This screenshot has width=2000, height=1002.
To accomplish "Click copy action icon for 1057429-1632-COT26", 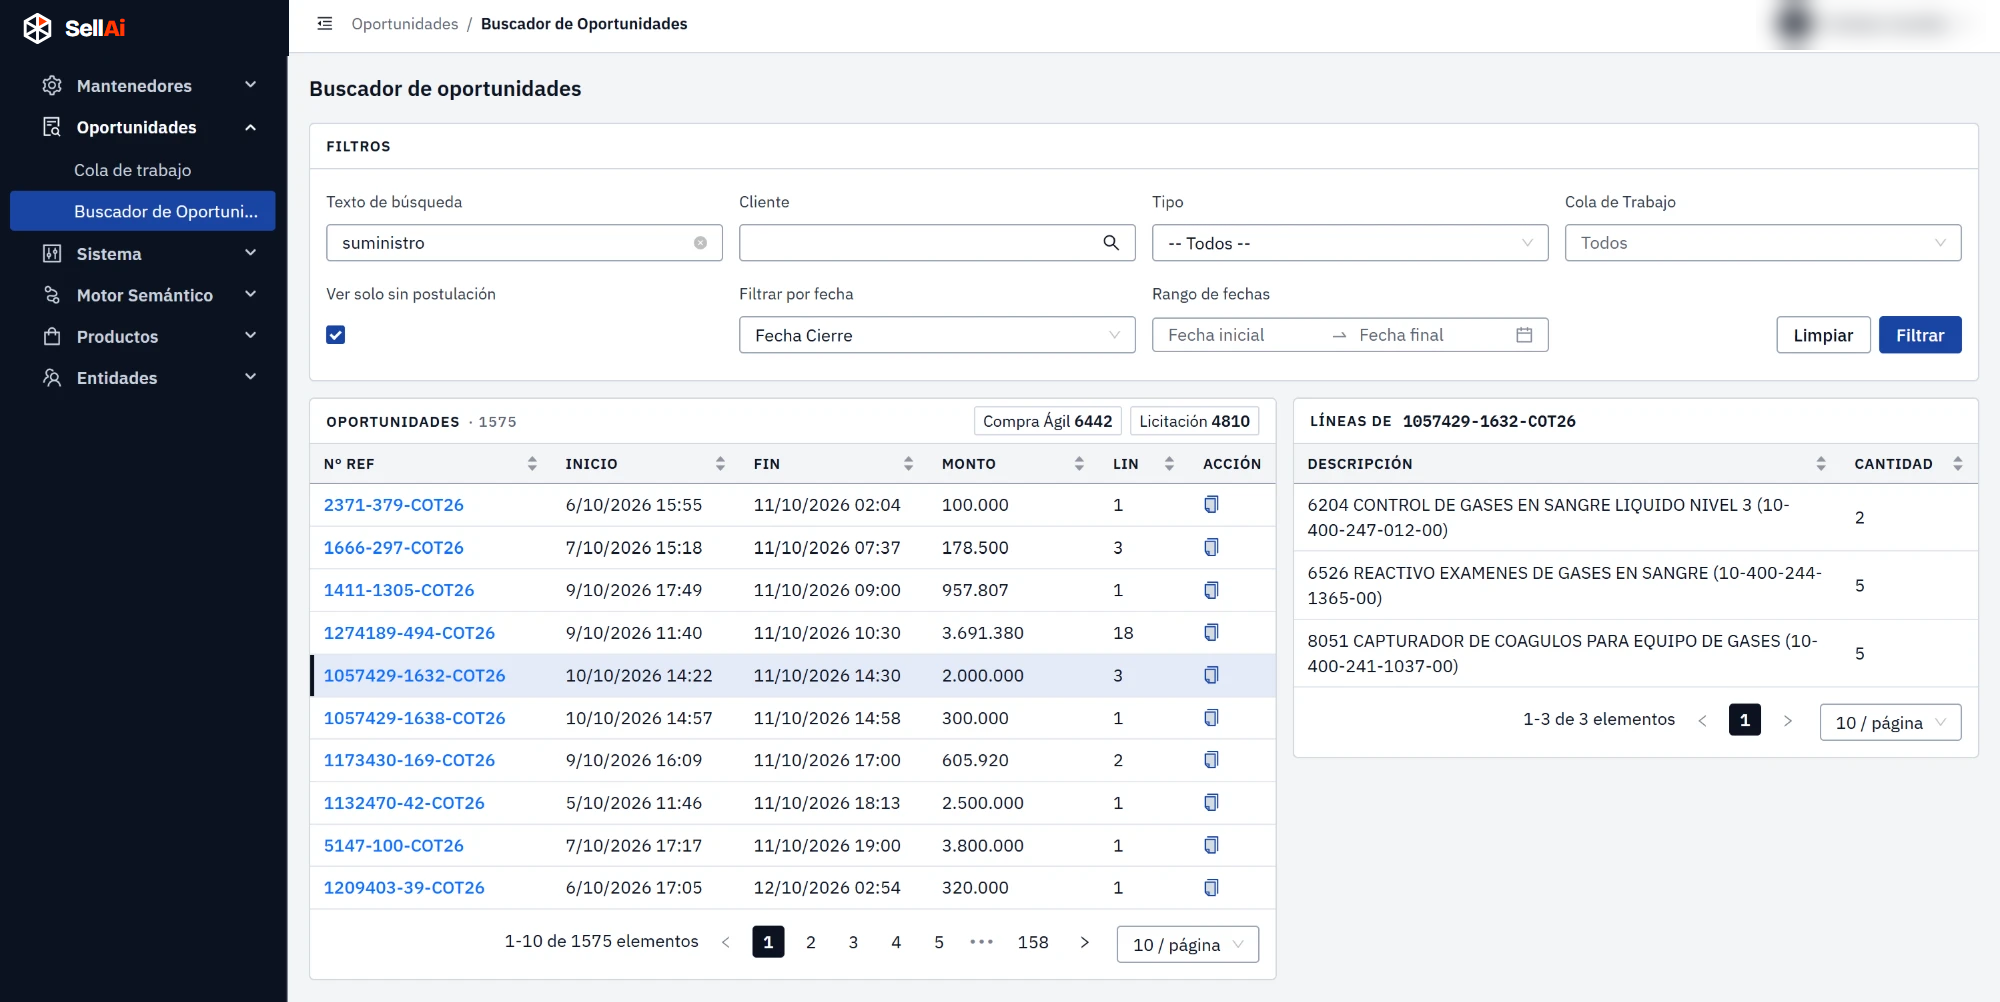I will click(x=1211, y=676).
